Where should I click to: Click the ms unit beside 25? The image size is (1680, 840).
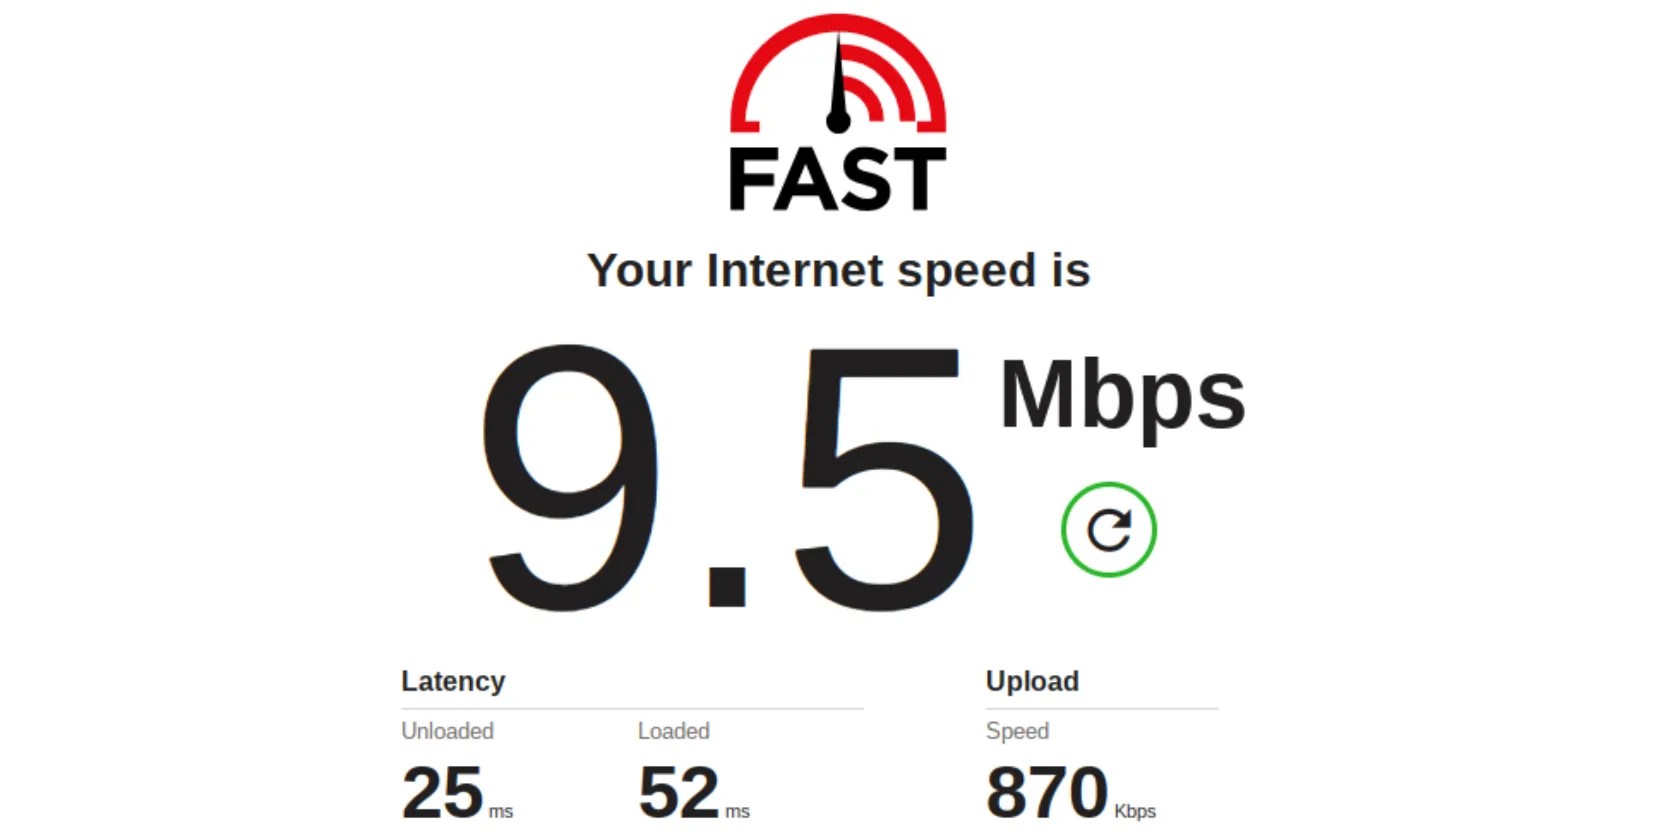(501, 812)
